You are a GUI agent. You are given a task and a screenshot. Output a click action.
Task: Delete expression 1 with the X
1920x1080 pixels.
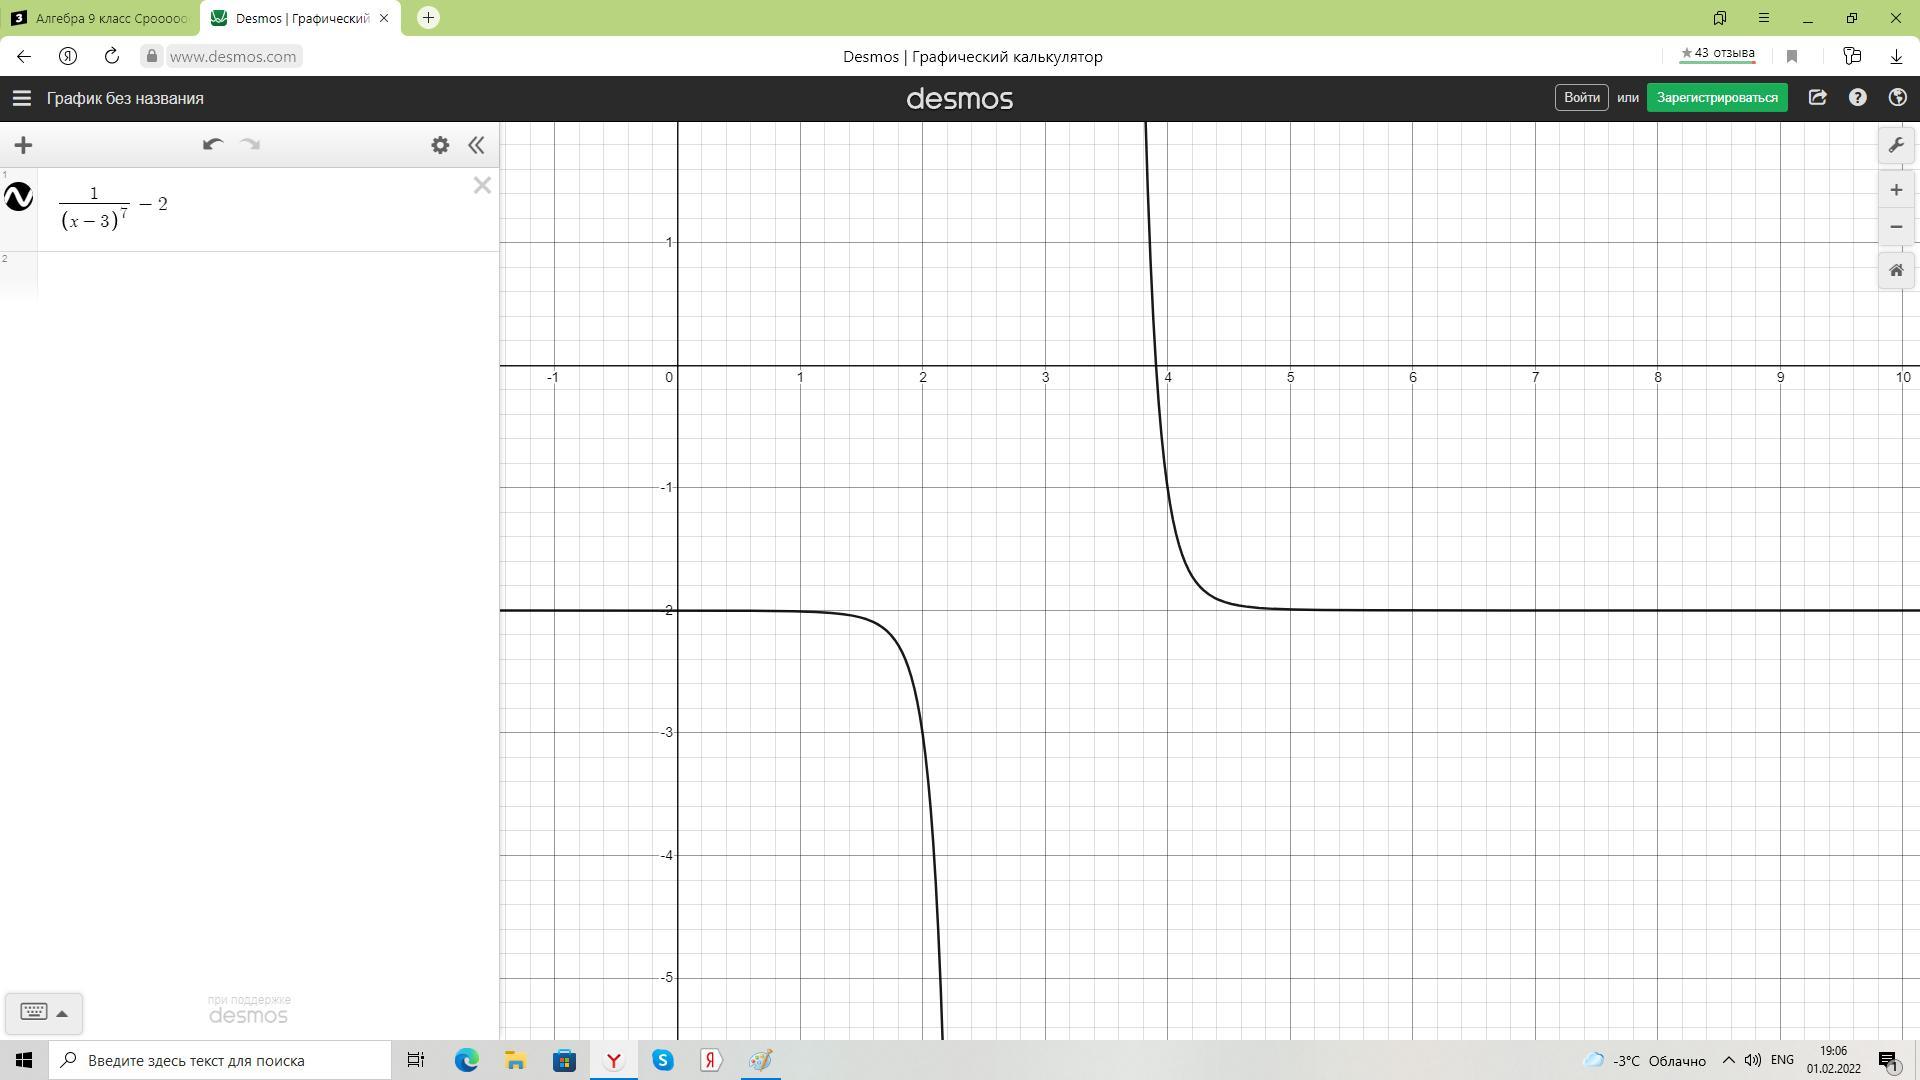[482, 186]
